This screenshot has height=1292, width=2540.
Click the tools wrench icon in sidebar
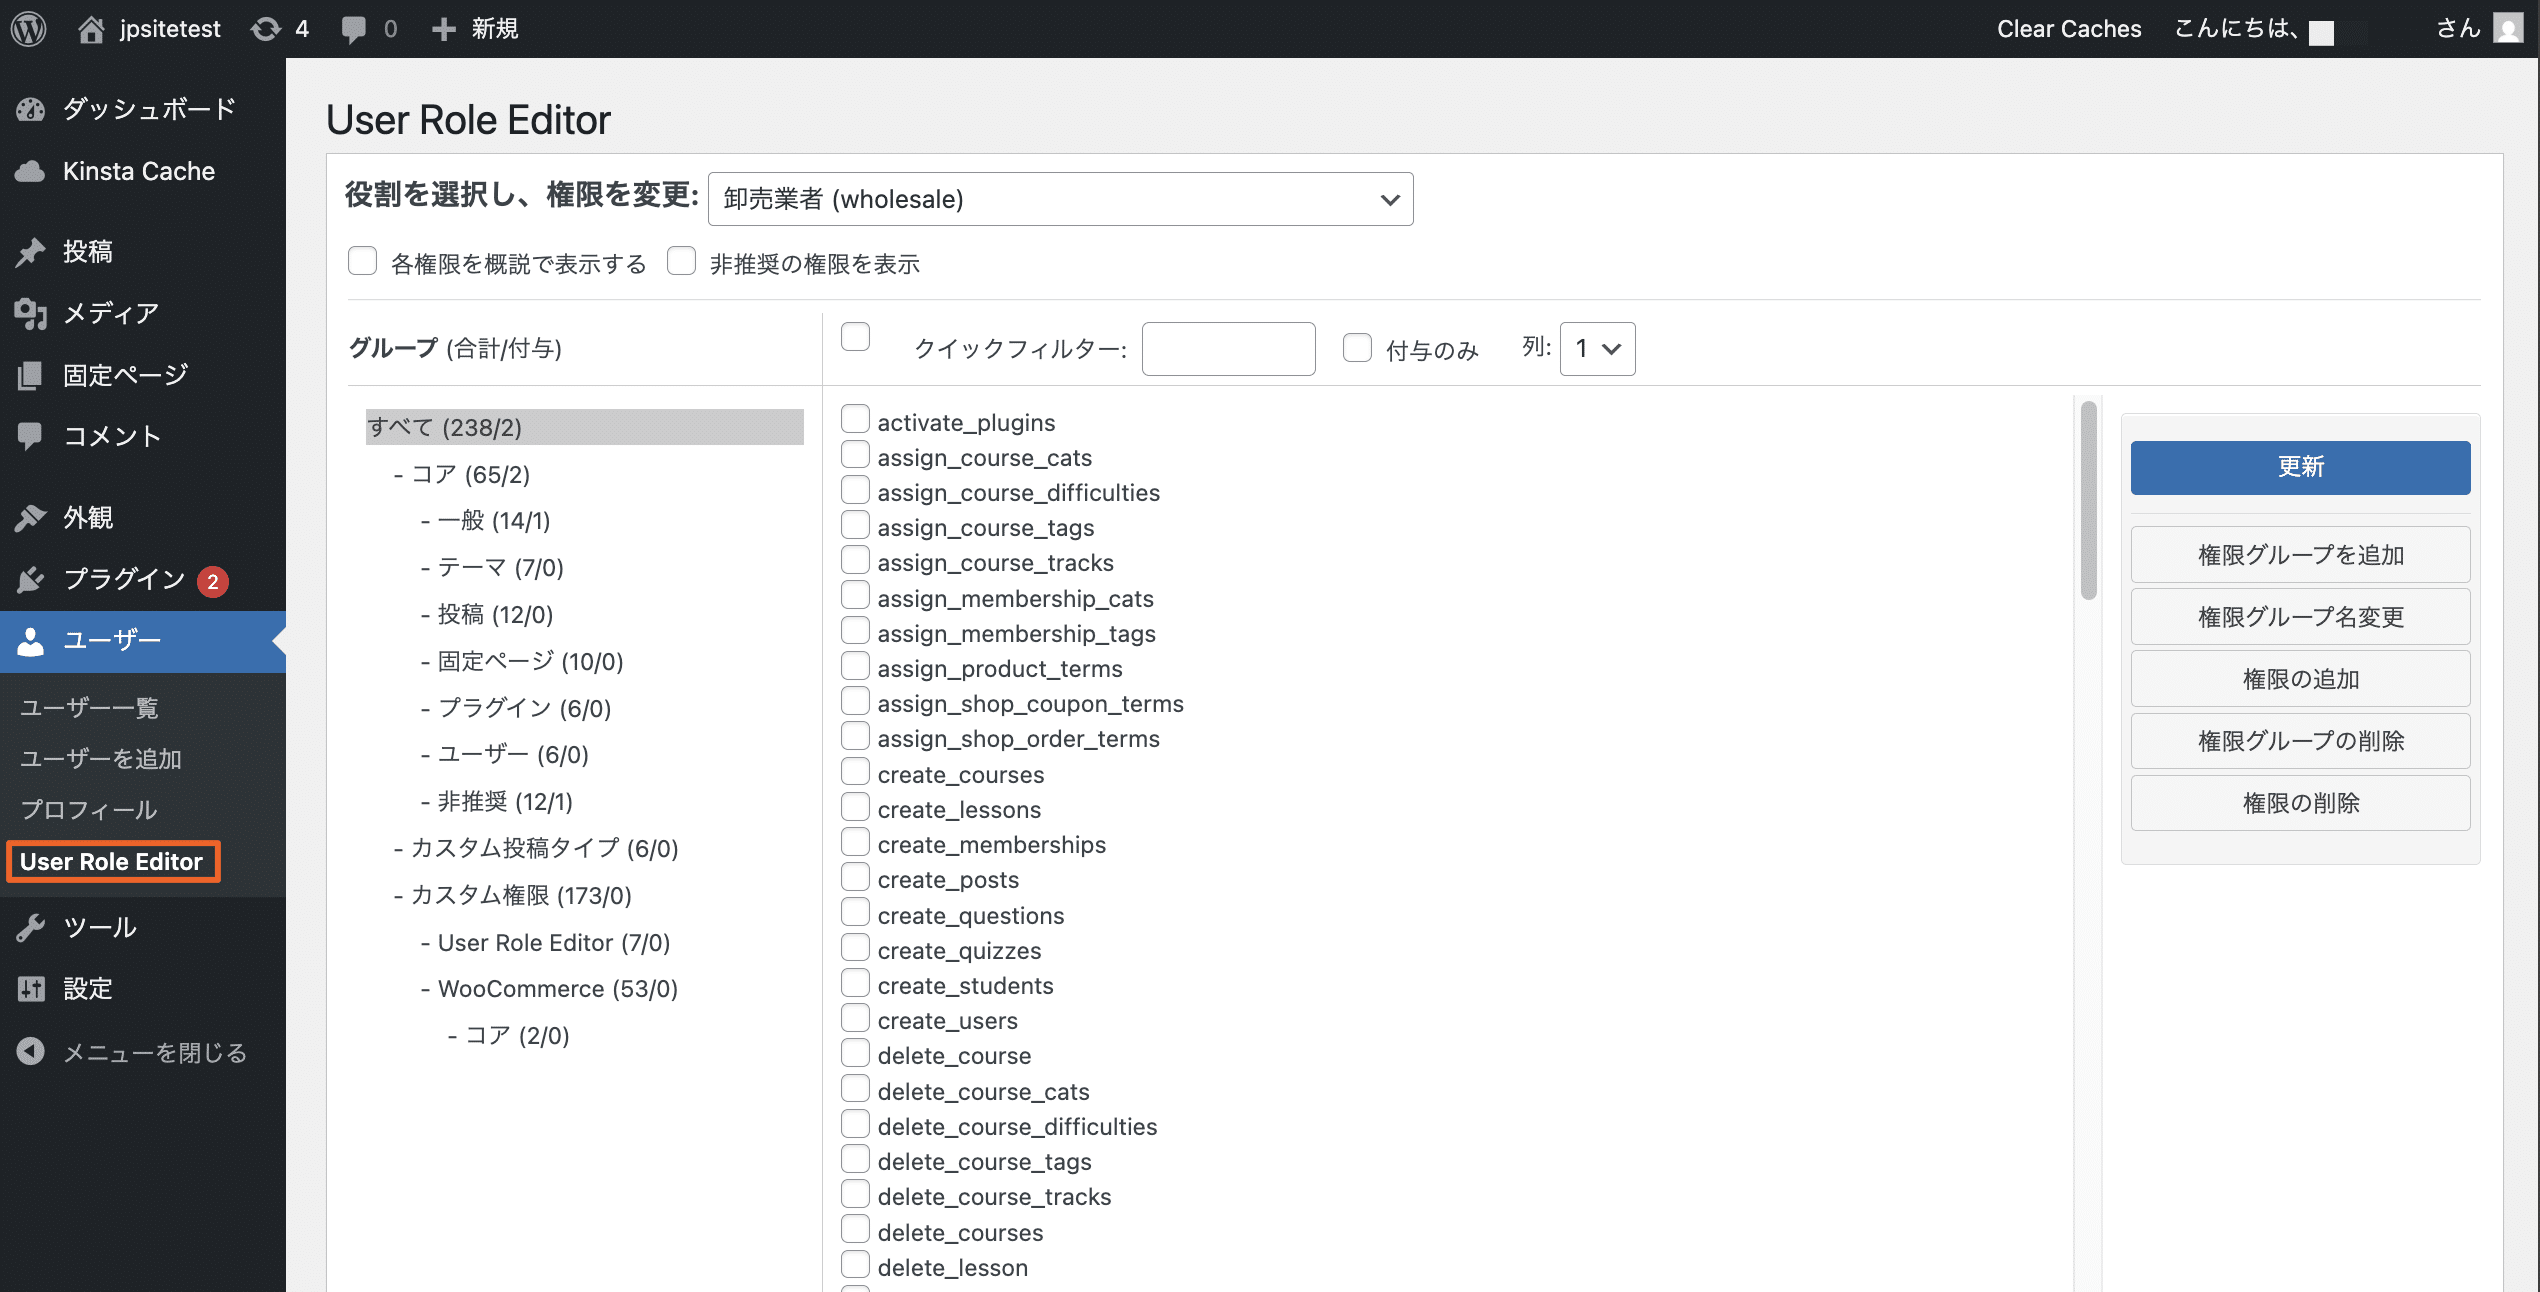(x=31, y=927)
